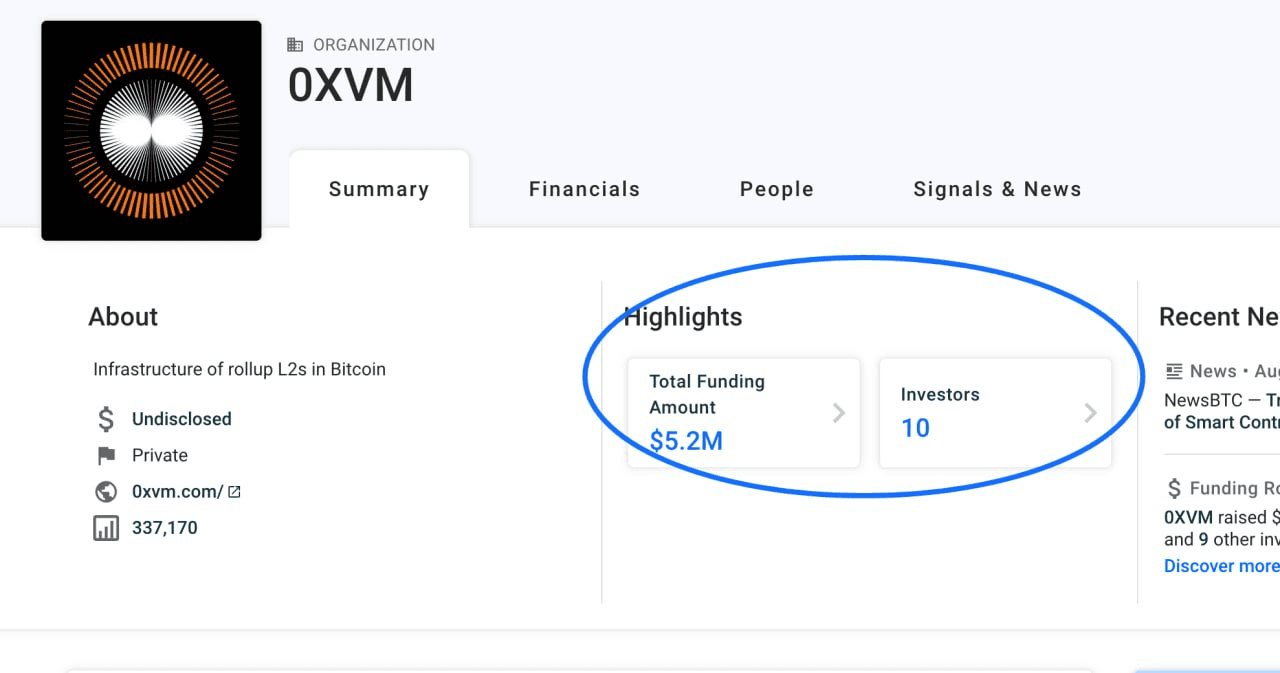Expand the Total Funding Amount chevron
The width and height of the screenshot is (1280, 673).
(839, 413)
